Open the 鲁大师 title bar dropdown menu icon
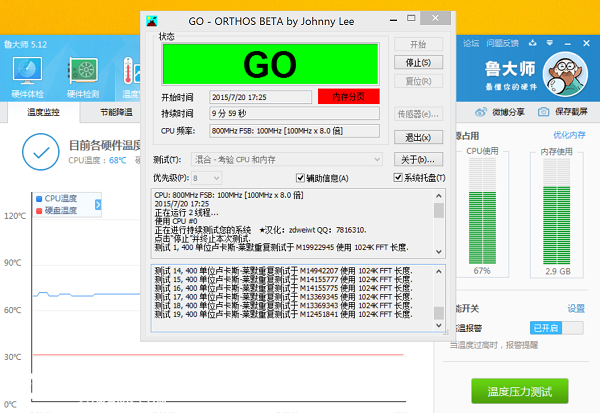This screenshot has width=600, height=413. tap(549, 43)
